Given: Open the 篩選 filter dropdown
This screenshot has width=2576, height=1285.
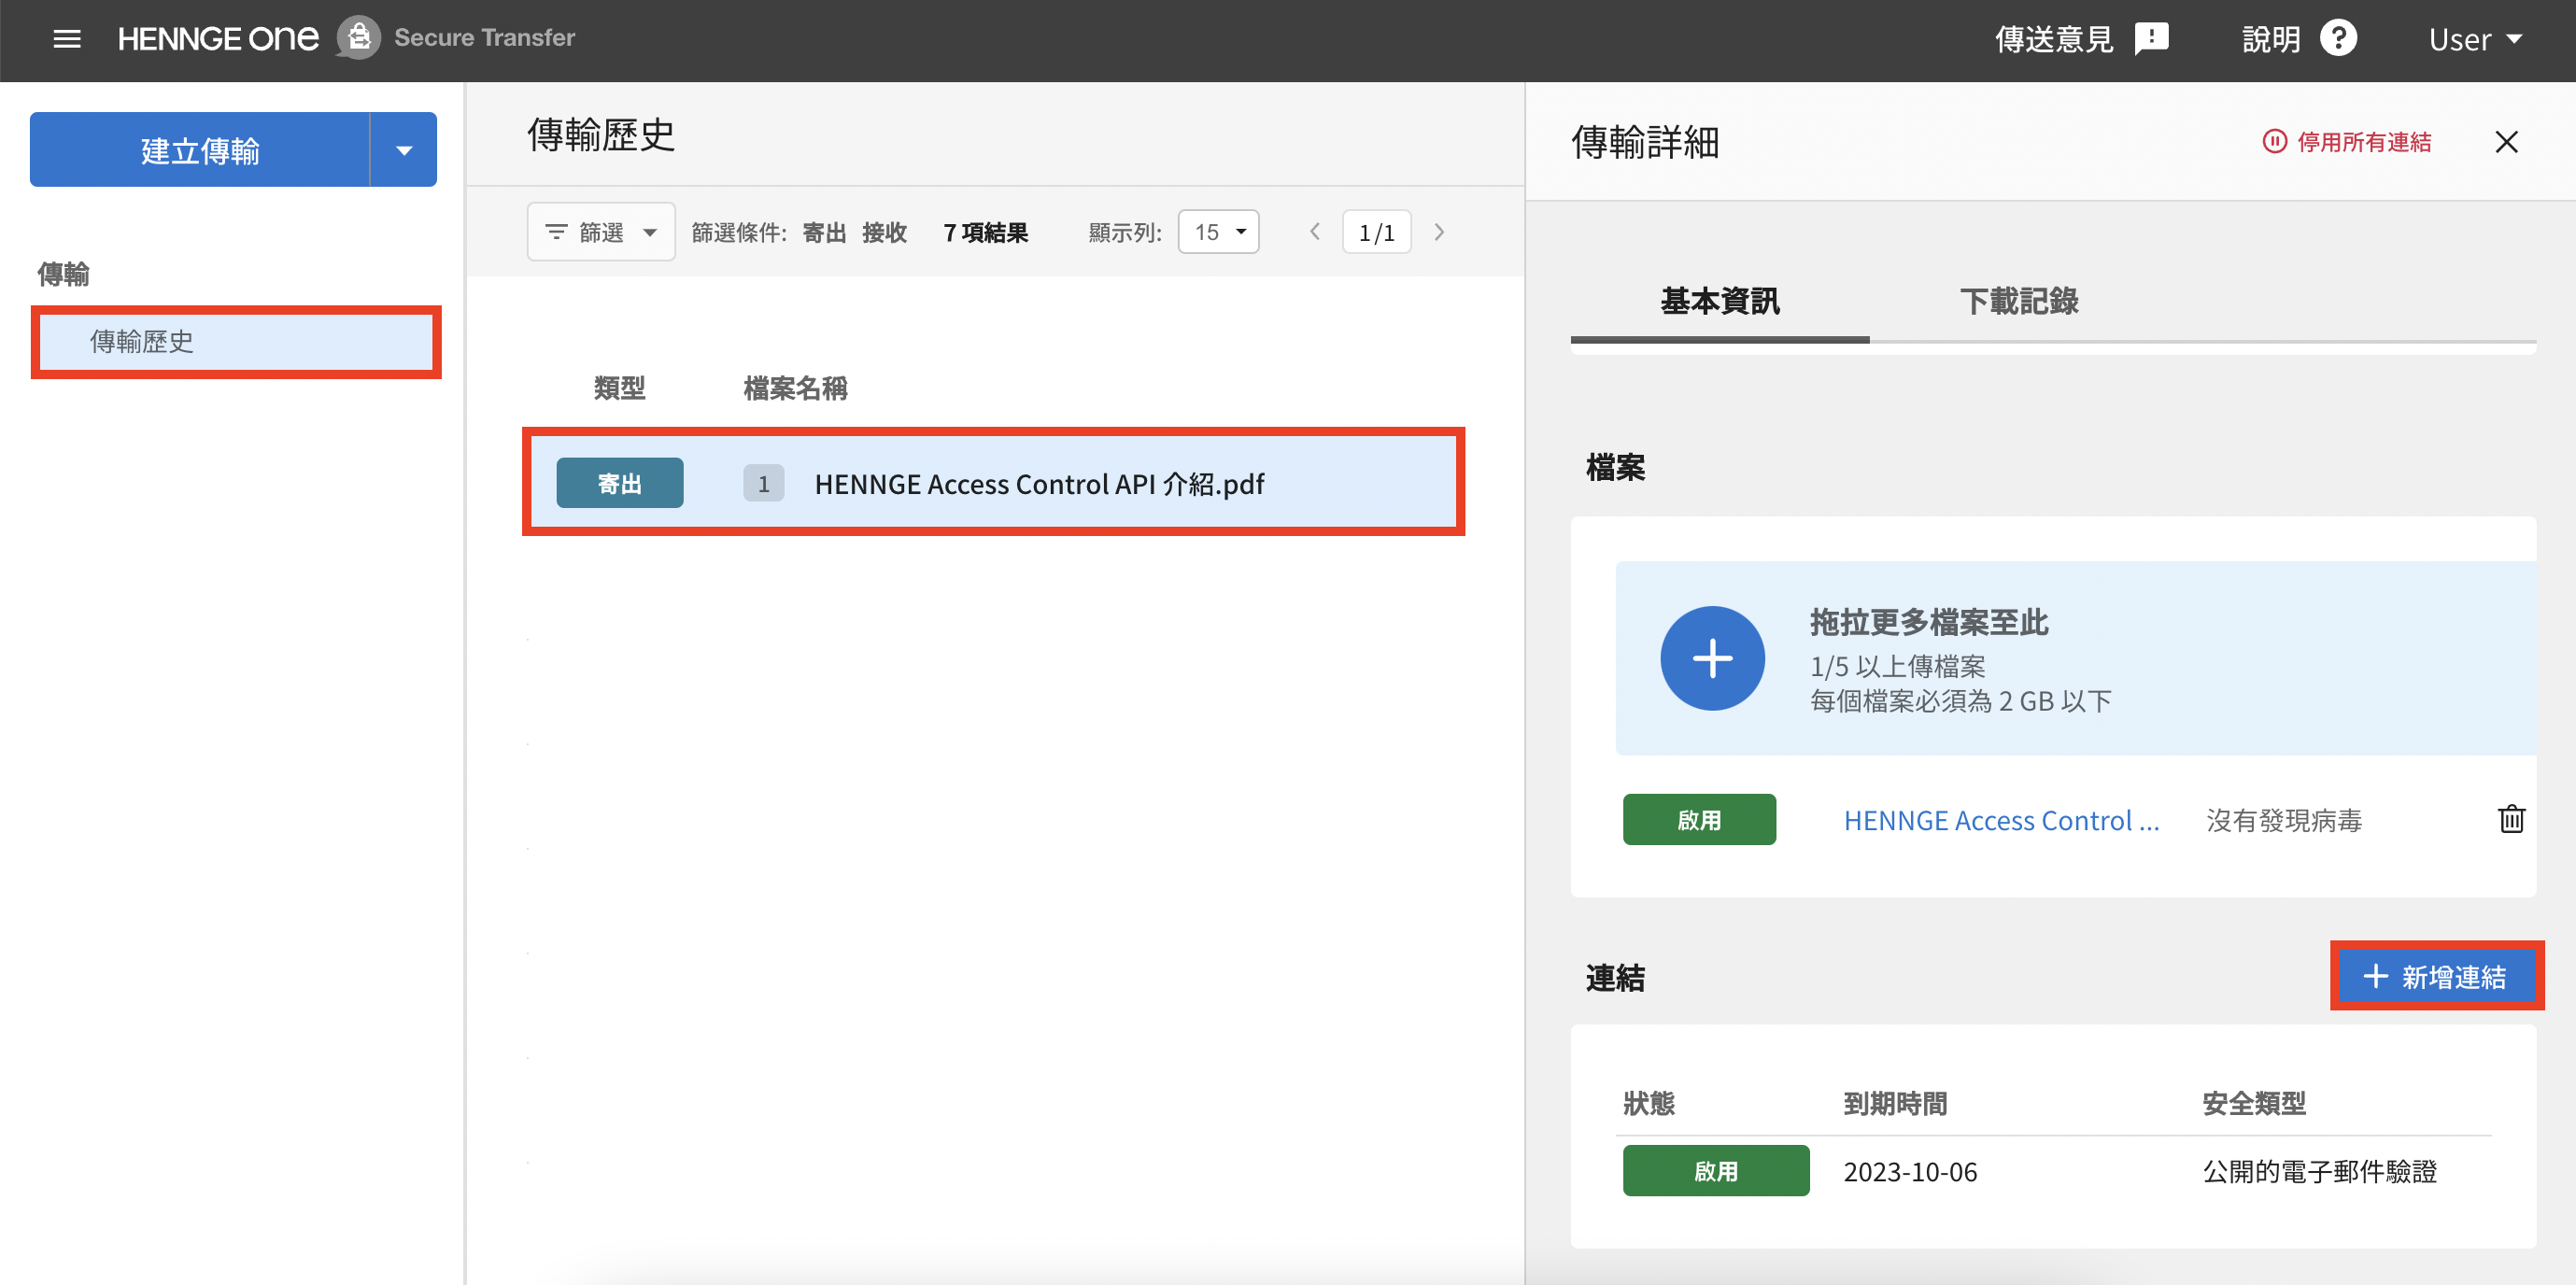Looking at the screenshot, I should point(601,232).
